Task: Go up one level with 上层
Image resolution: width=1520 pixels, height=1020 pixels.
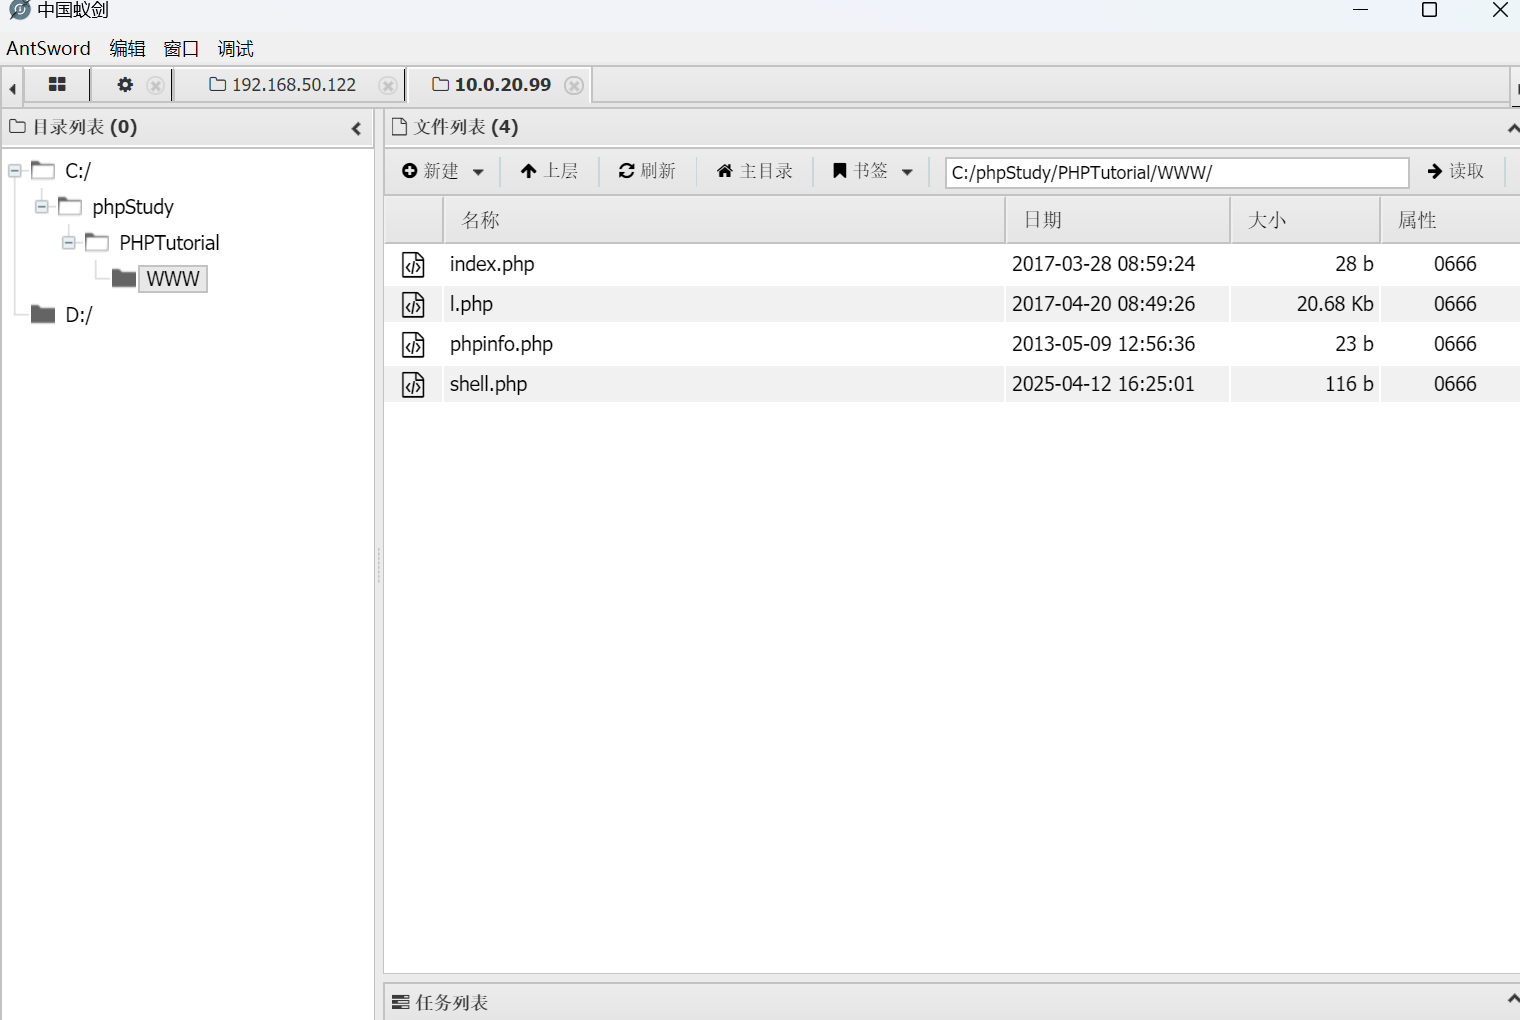Action: click(x=549, y=171)
